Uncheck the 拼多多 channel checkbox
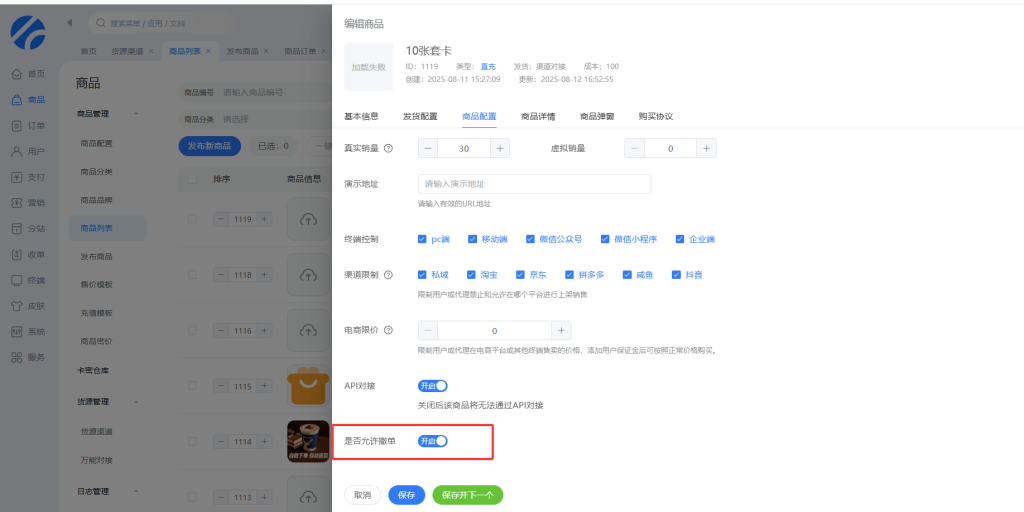Image resolution: width=1024 pixels, height=512 pixels. pos(570,274)
